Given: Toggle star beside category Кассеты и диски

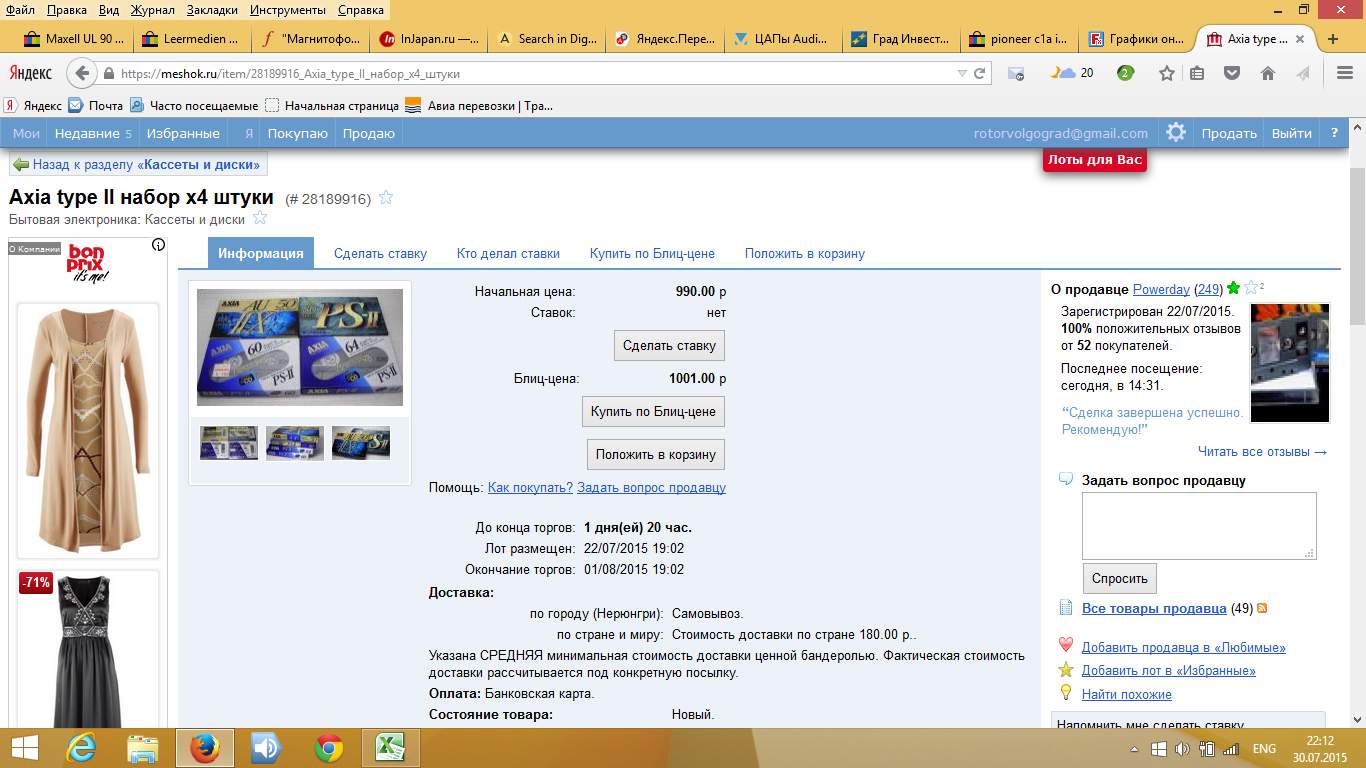Looking at the screenshot, I should 260,218.
